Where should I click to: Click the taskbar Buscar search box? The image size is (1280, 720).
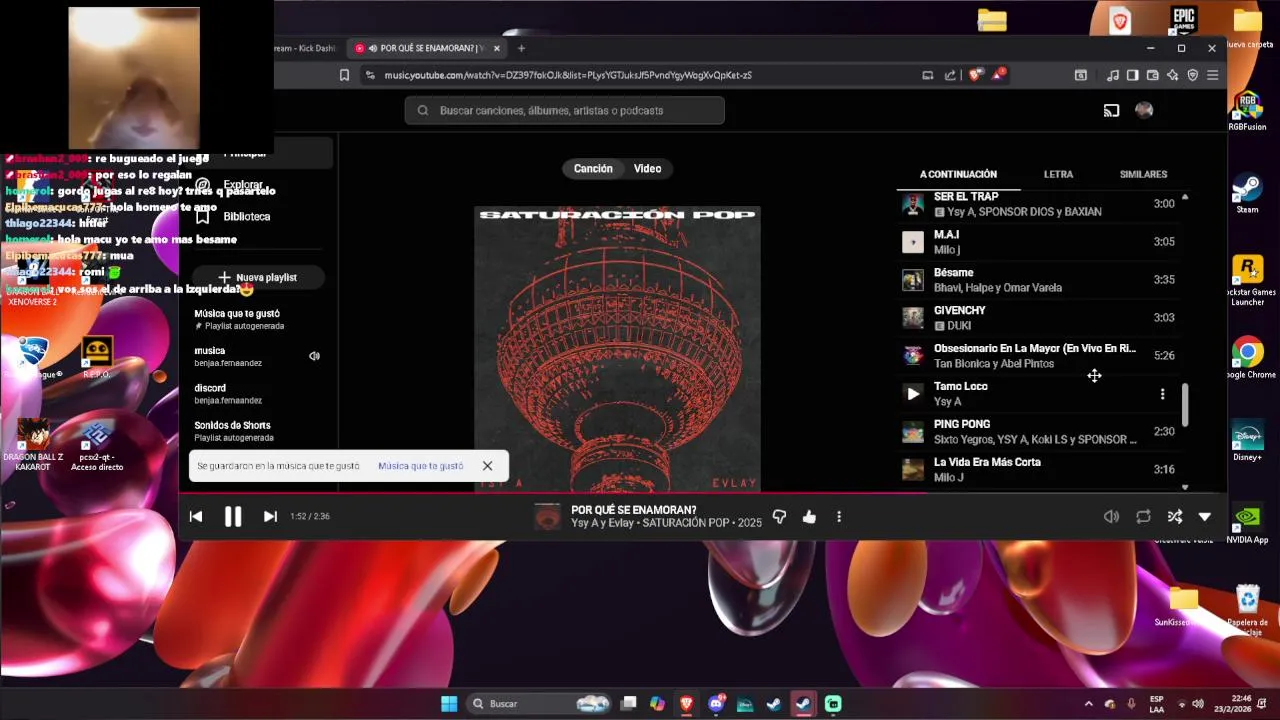pos(540,704)
